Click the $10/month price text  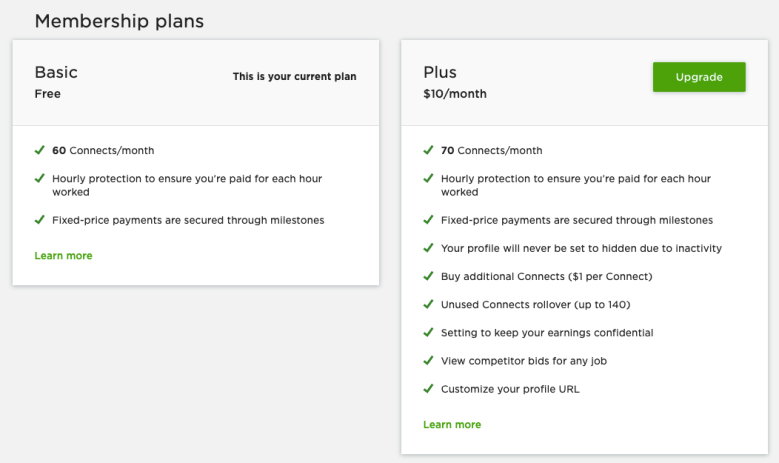(x=455, y=94)
